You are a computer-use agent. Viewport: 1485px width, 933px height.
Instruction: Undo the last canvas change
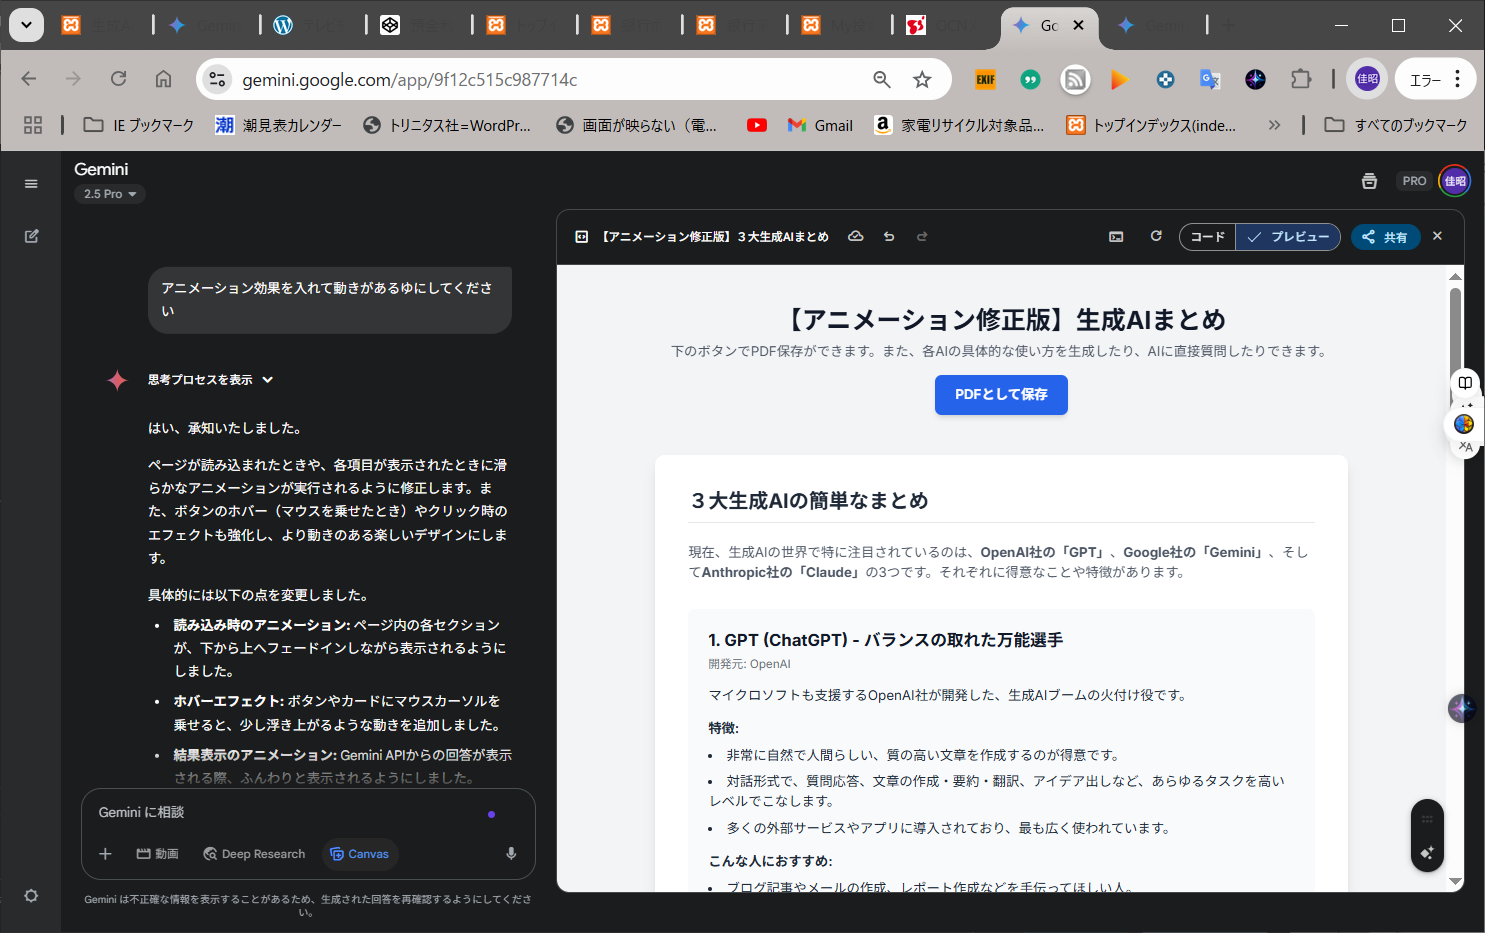889,237
